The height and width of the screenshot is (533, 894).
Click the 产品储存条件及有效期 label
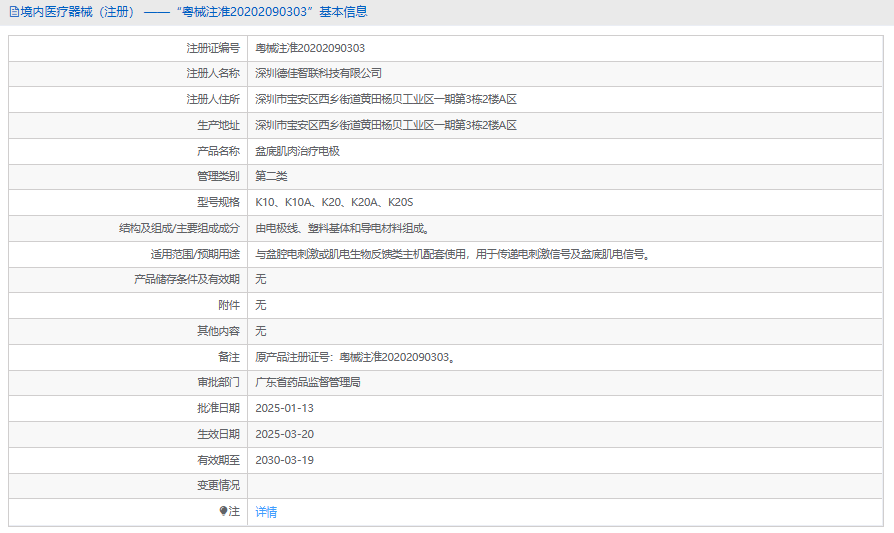pyautogui.click(x=187, y=279)
